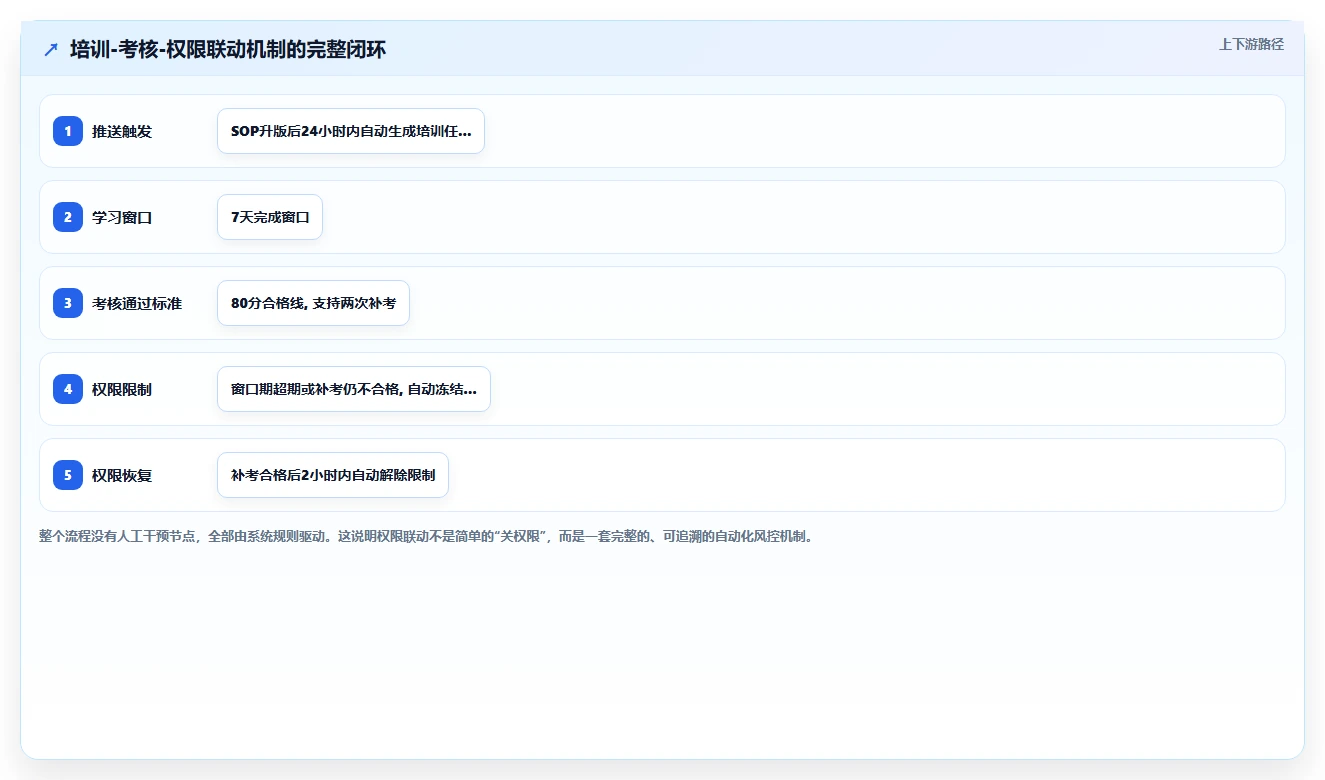Select the 推送触发 step label
This screenshot has width=1325, height=780.
(122, 131)
